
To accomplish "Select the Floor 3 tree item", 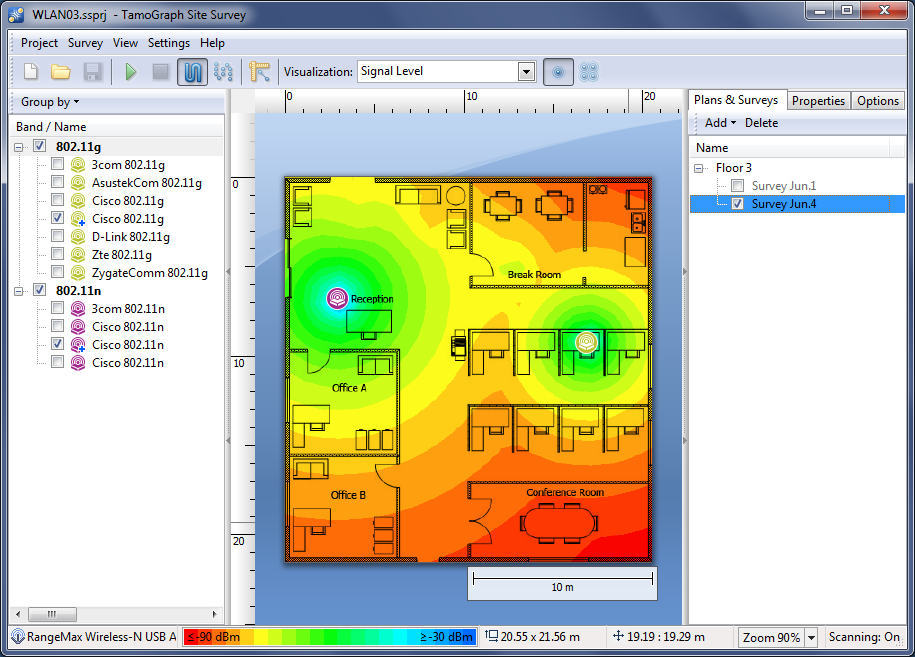I will point(734,168).
